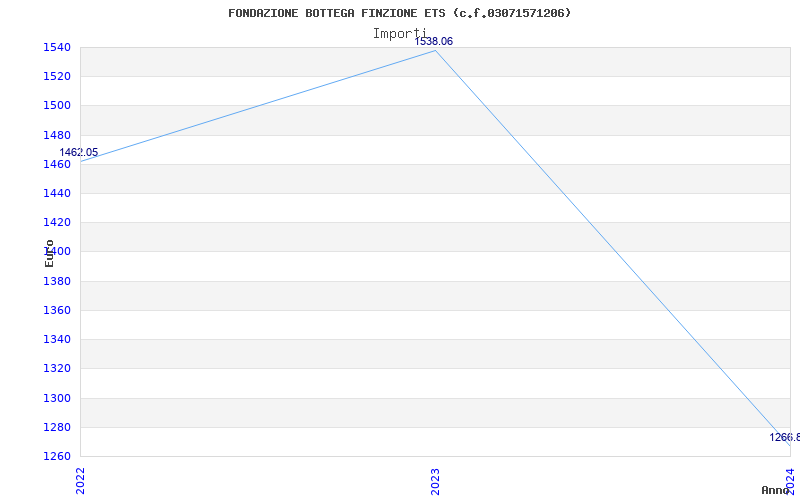Click the Anno x-axis title
This screenshot has width=800, height=500.
[776, 490]
